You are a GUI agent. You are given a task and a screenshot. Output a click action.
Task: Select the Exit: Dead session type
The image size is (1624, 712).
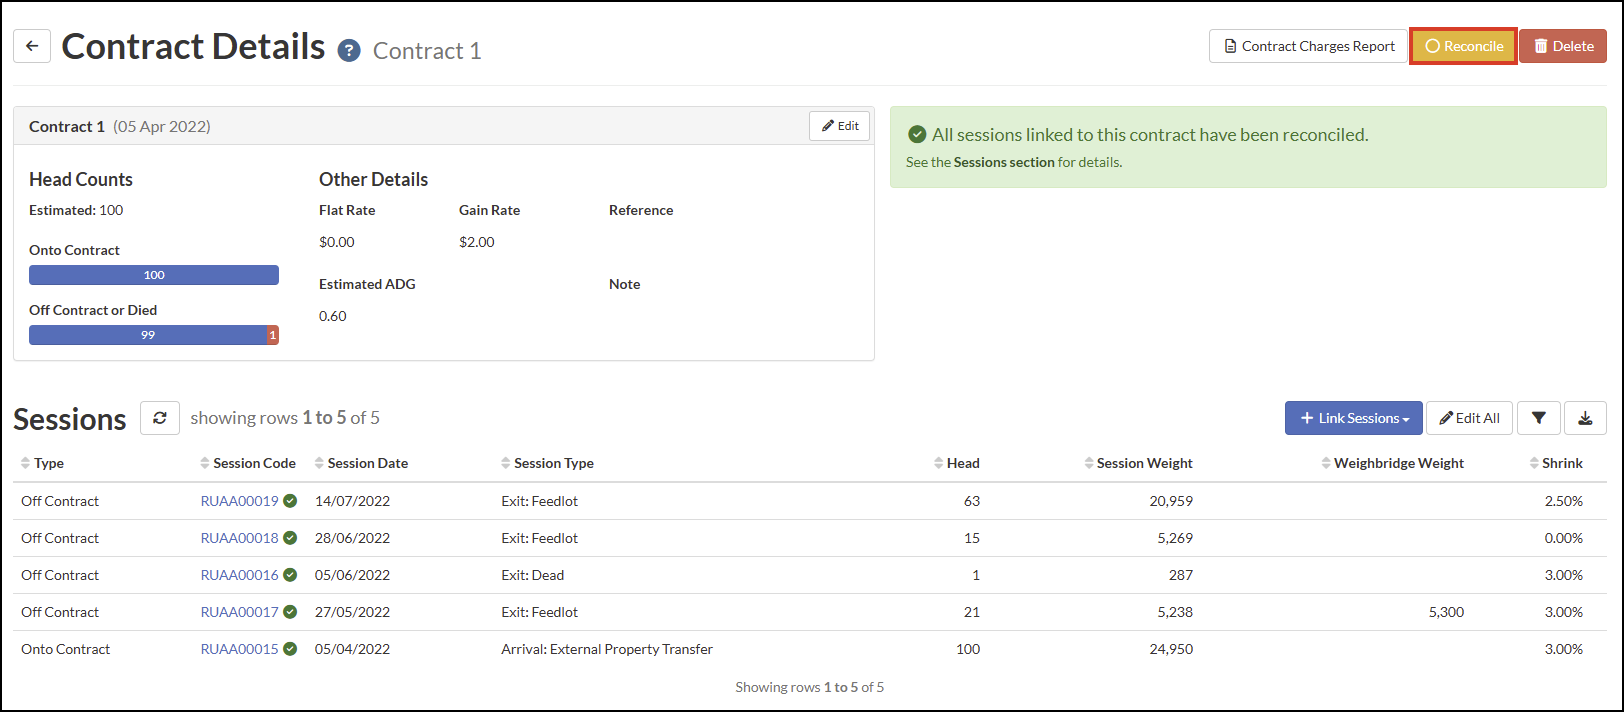(533, 575)
